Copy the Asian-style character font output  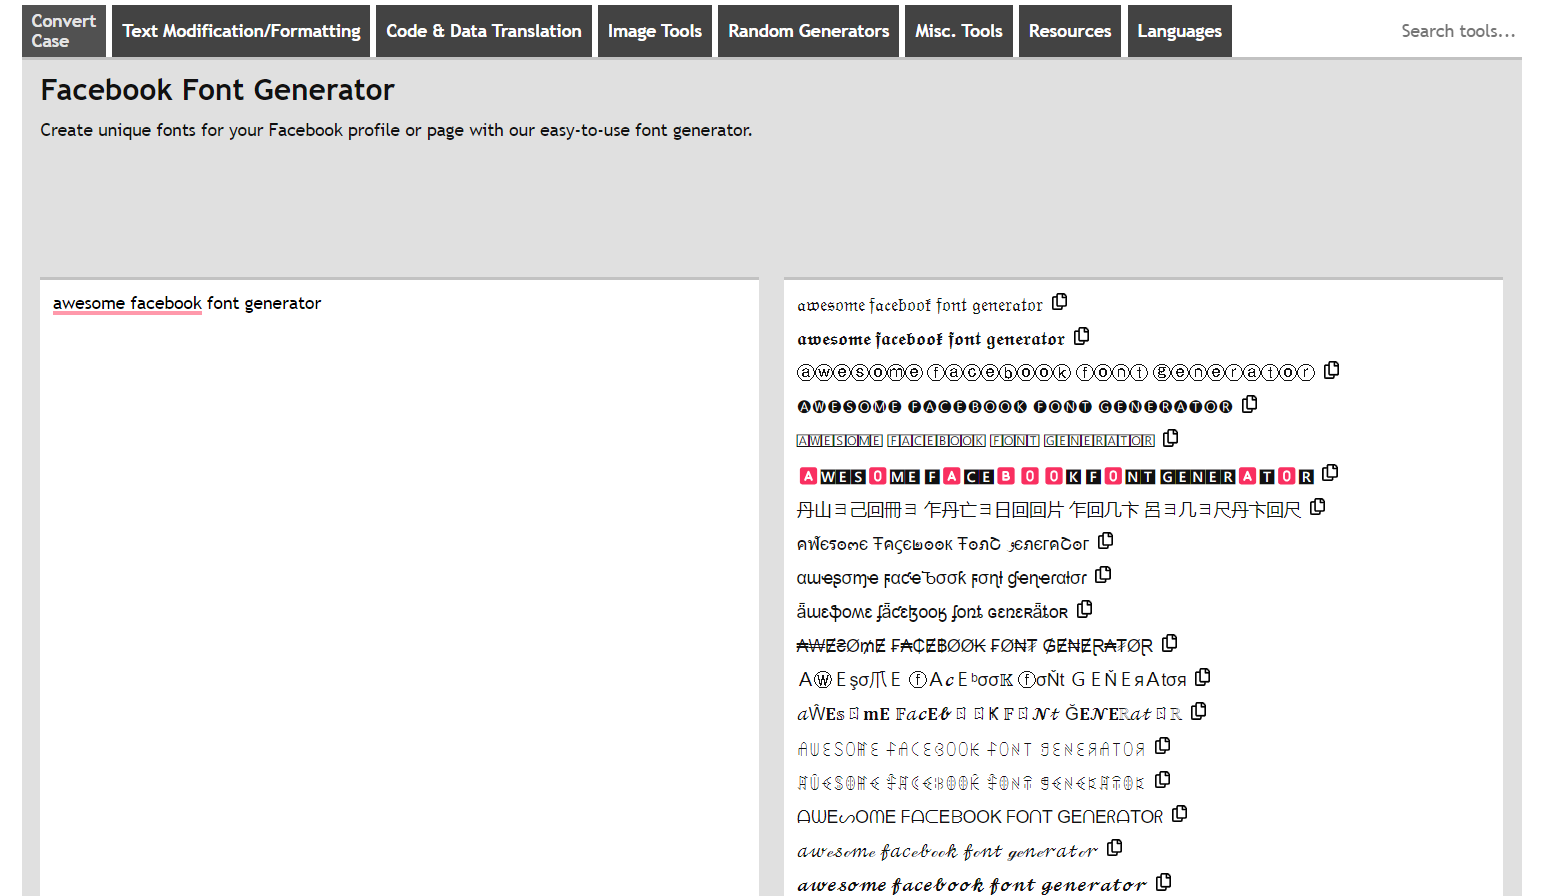[x=1317, y=506]
